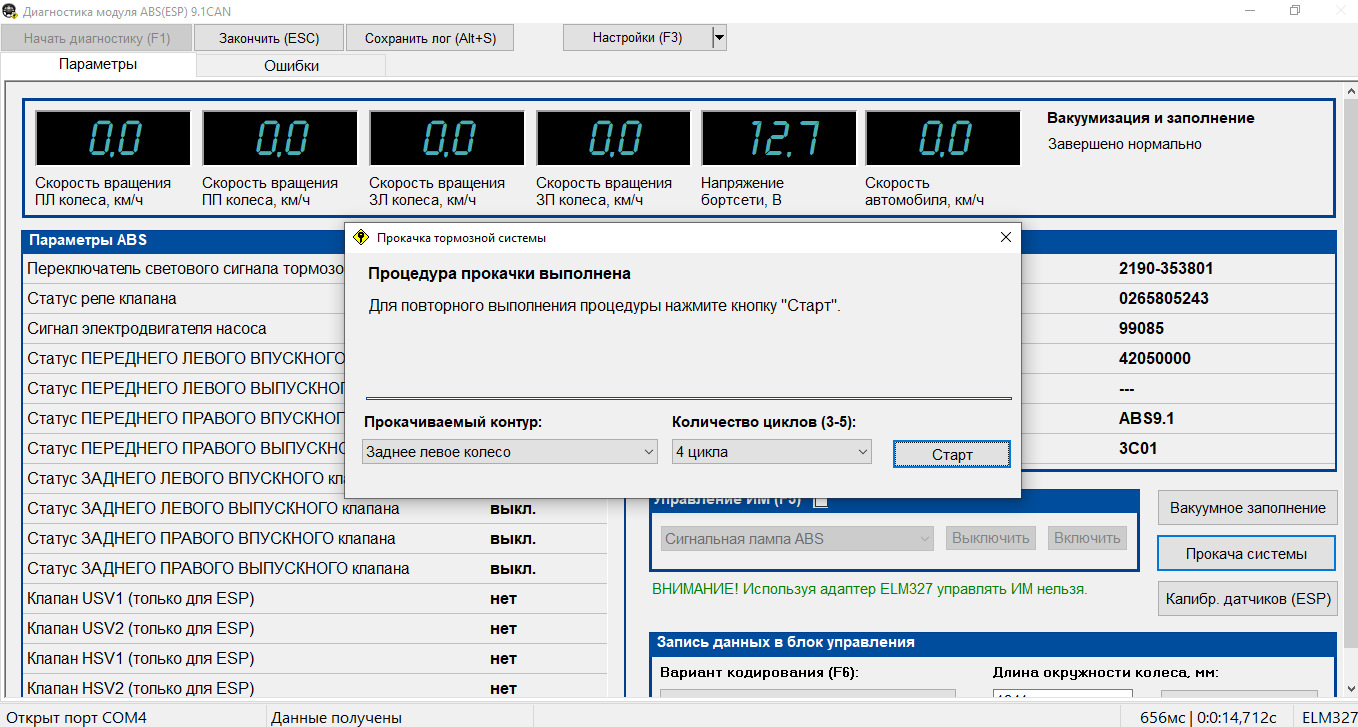The image size is (1358, 727).
Task: Click the value 0265805243
Action: coord(1164,298)
